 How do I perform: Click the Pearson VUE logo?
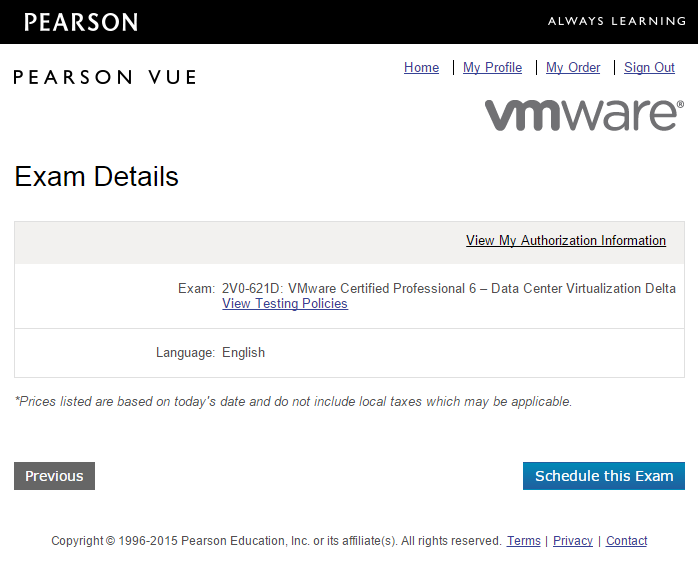coord(105,77)
